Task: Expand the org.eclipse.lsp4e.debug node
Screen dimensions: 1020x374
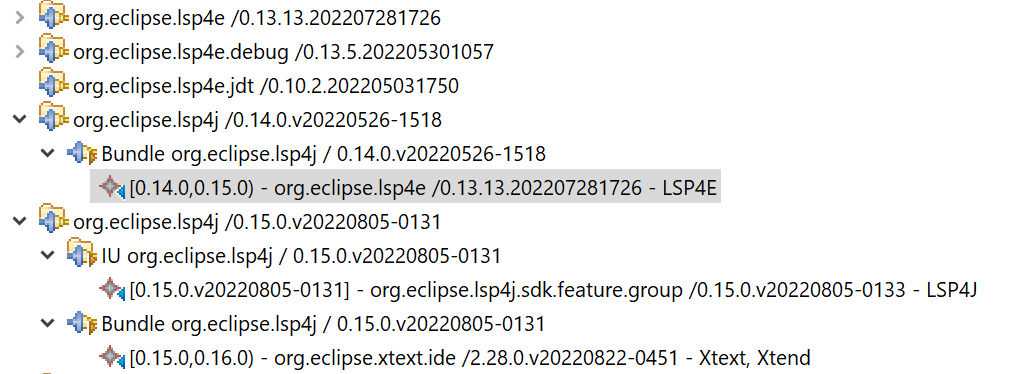Action: coord(20,50)
